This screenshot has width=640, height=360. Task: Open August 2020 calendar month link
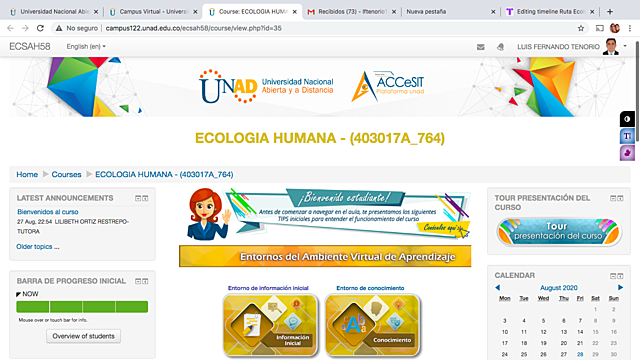pyautogui.click(x=559, y=288)
